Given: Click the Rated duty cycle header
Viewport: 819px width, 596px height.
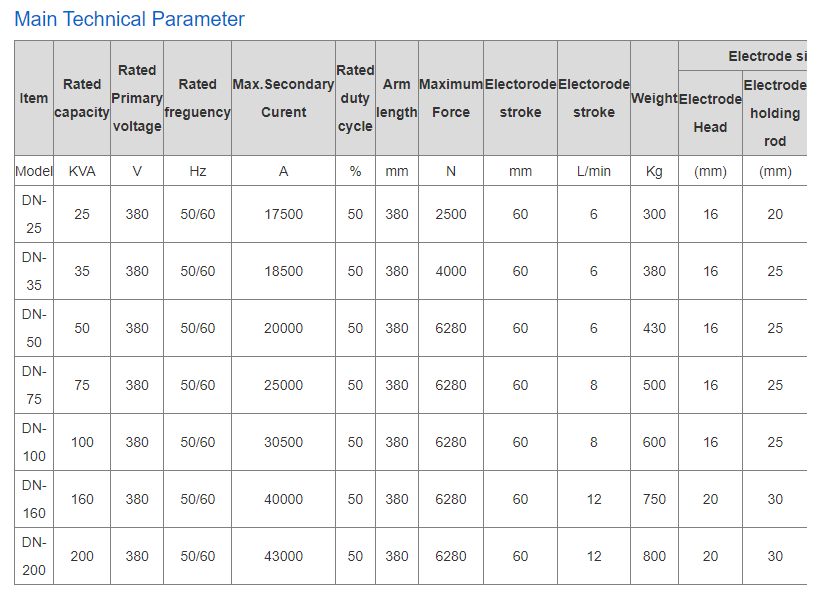Looking at the screenshot, I should tap(355, 98).
